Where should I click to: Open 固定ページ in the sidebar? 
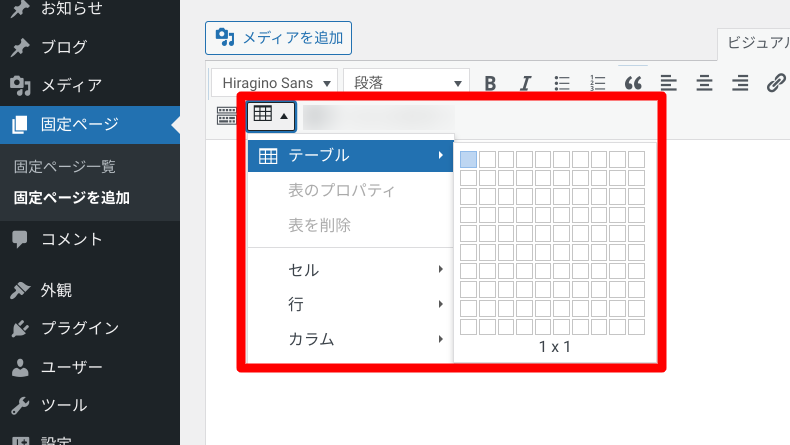click(90, 124)
